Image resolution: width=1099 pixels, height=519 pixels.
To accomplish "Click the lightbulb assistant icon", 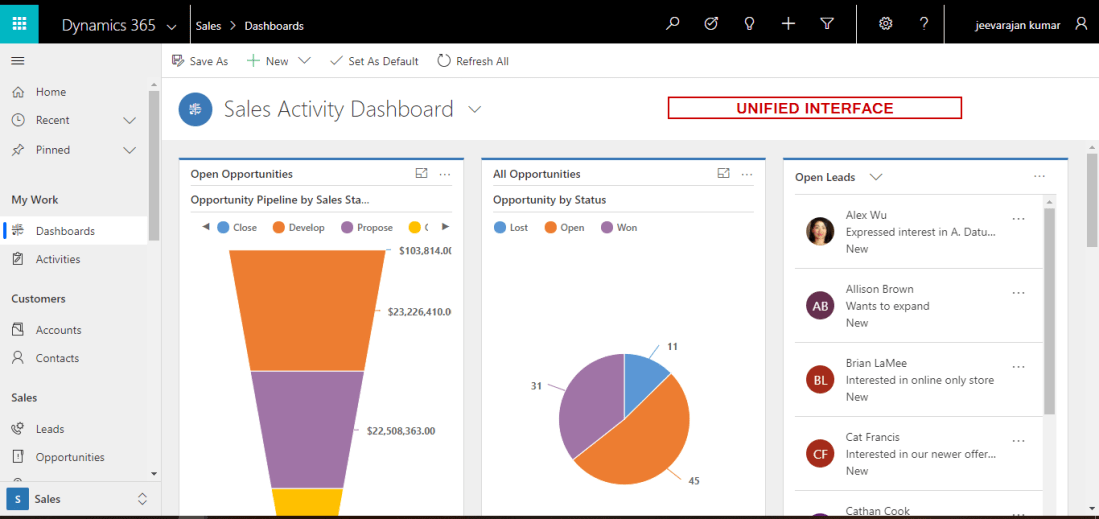I will 749,24.
